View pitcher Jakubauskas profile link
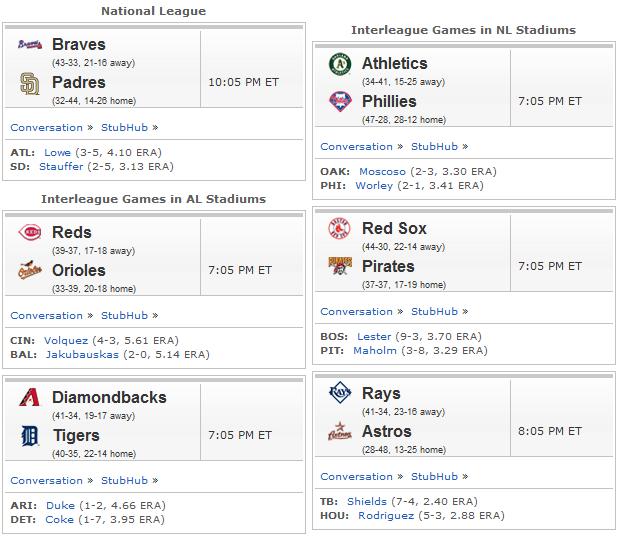This screenshot has height=536, width=618. point(82,354)
